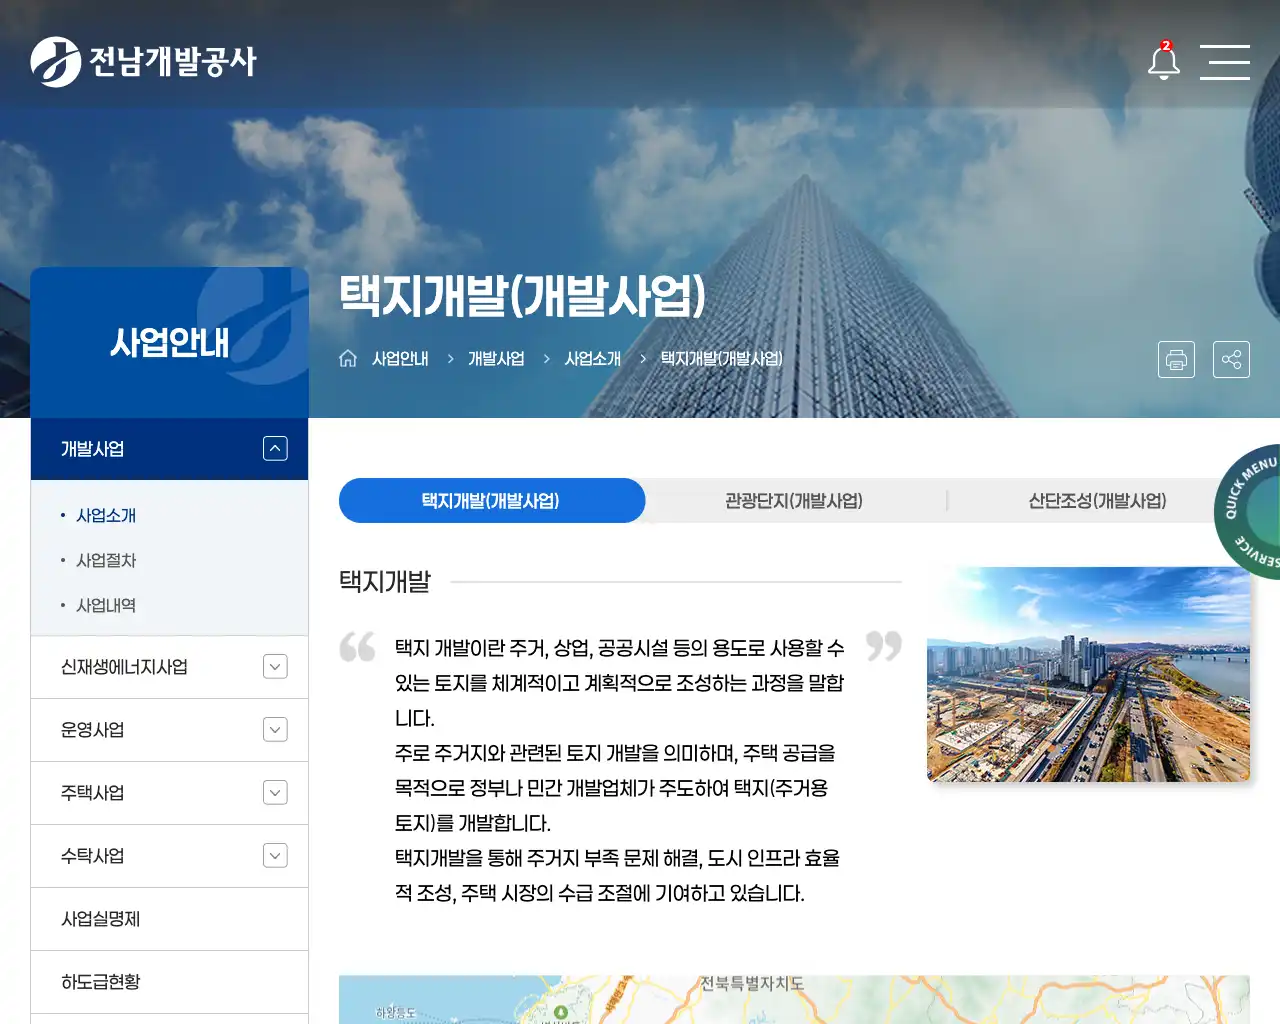Switch to the 산단조성(개발사업) tab
This screenshot has height=1024, width=1280.
click(1097, 500)
